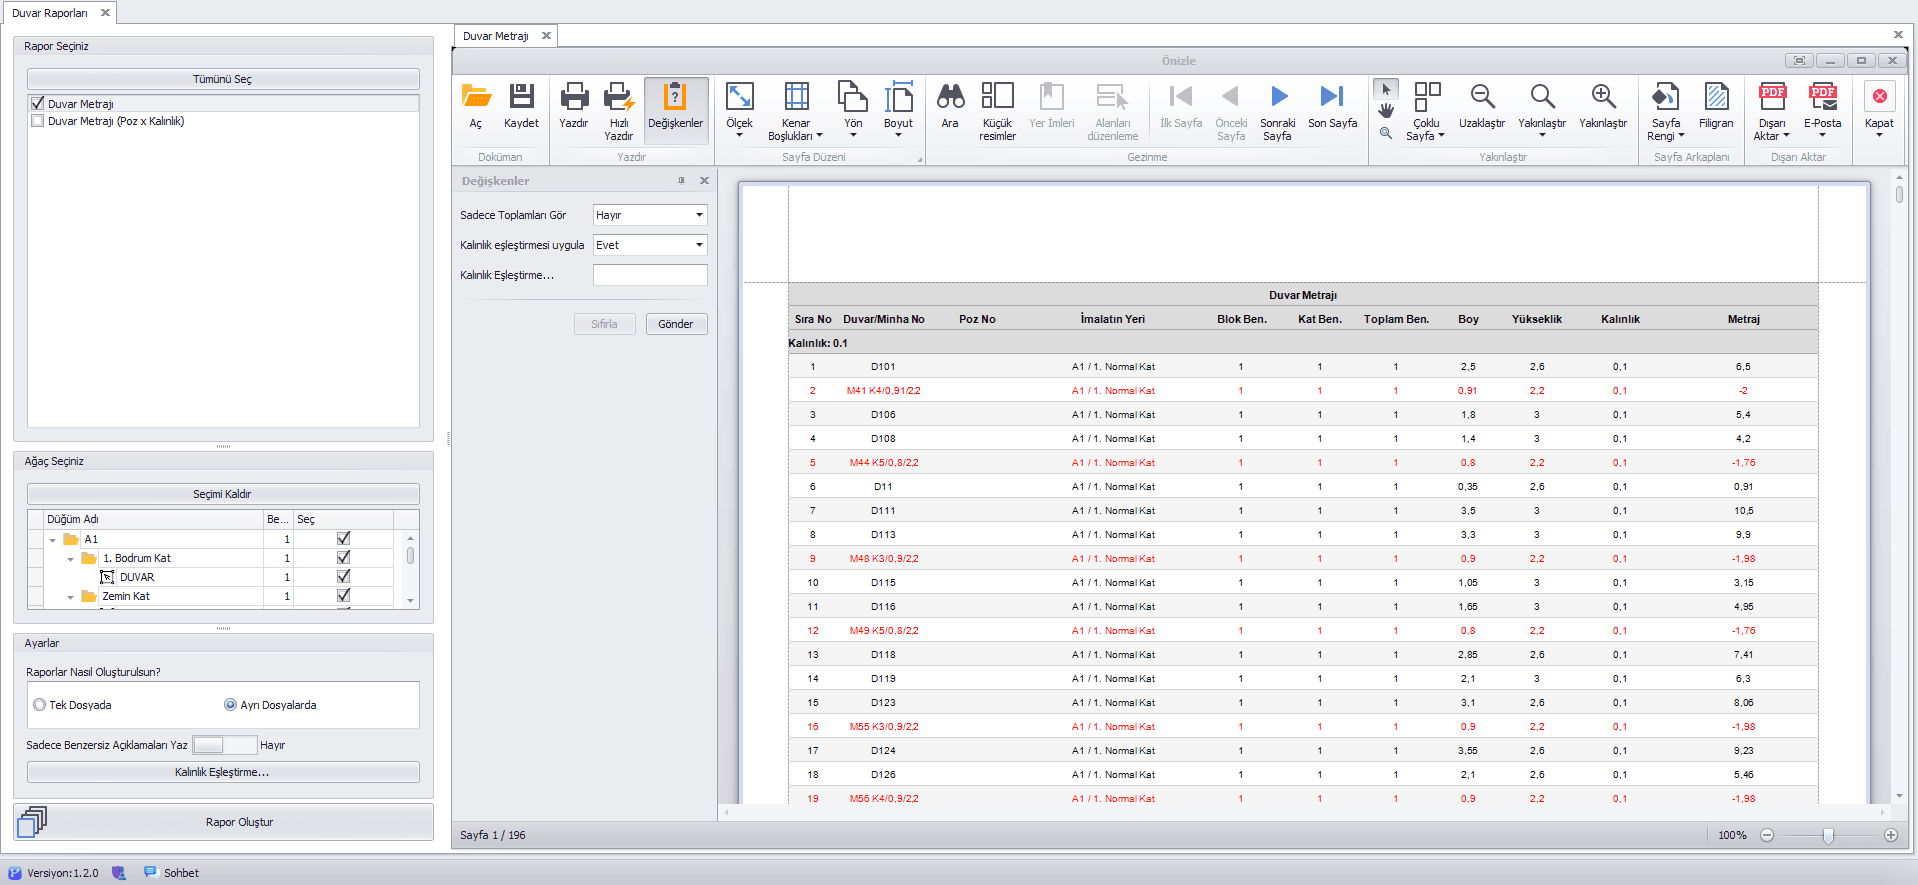Select the pointer cursor tool
Viewport: 1918px width, 885px height.
pyautogui.click(x=1386, y=89)
